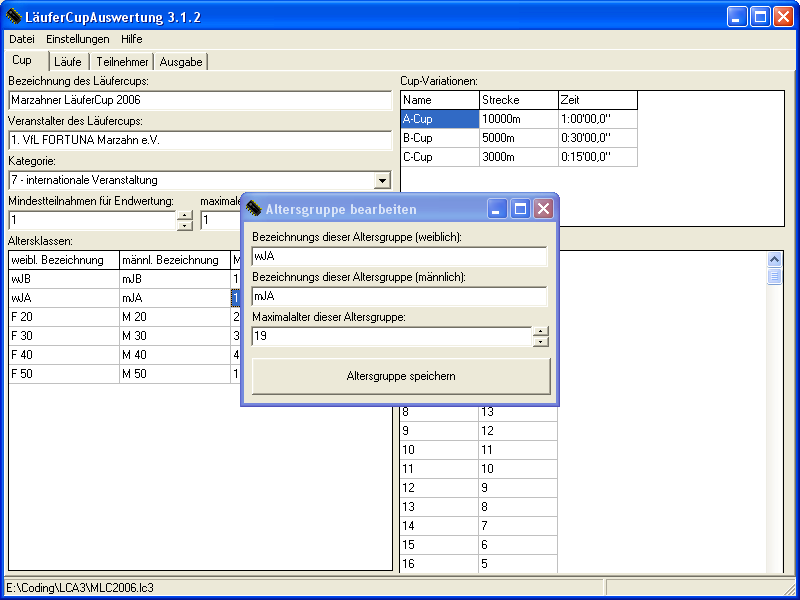The height and width of the screenshot is (600, 800).
Task: Maximize the LäuferCupAuswertung main window
Action: pyautogui.click(x=760, y=17)
